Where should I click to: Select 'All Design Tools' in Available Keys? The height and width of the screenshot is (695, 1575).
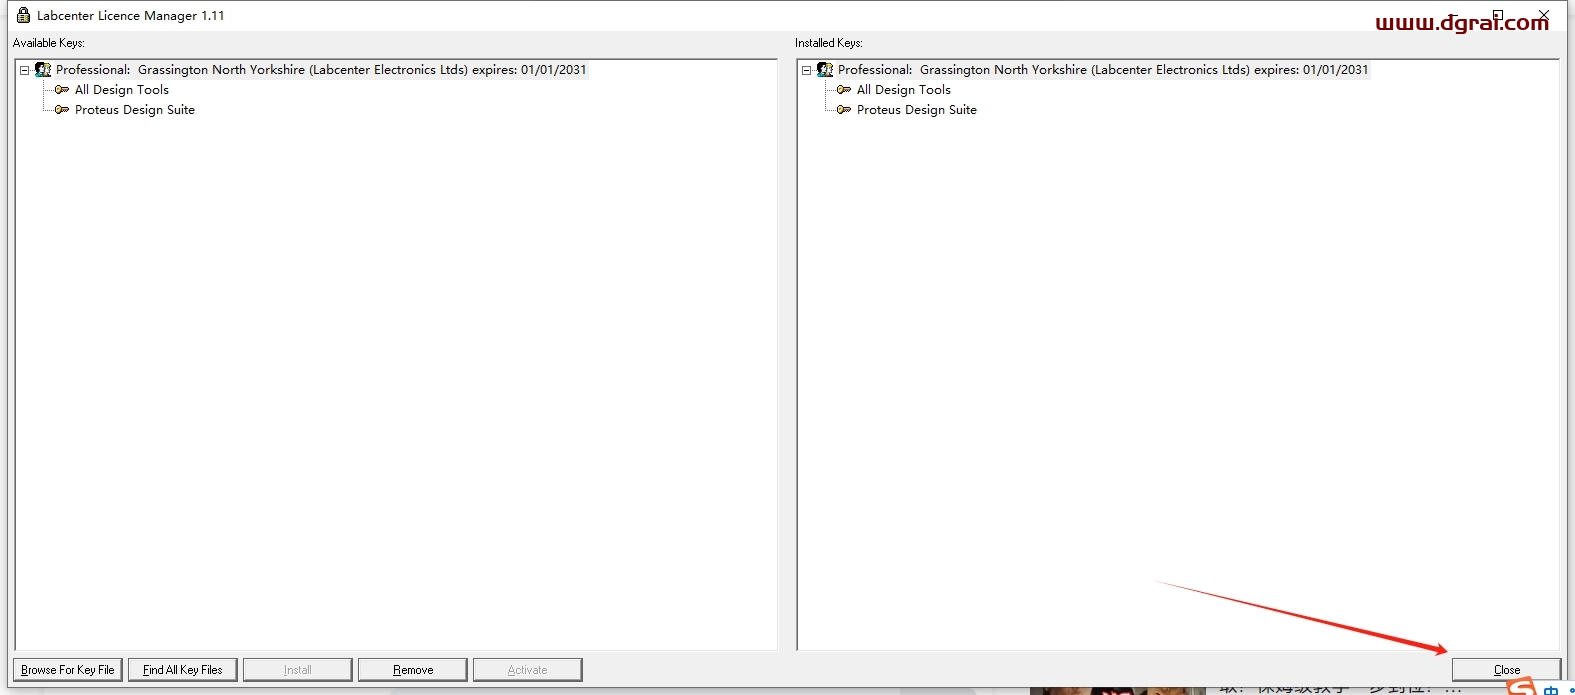click(x=122, y=90)
